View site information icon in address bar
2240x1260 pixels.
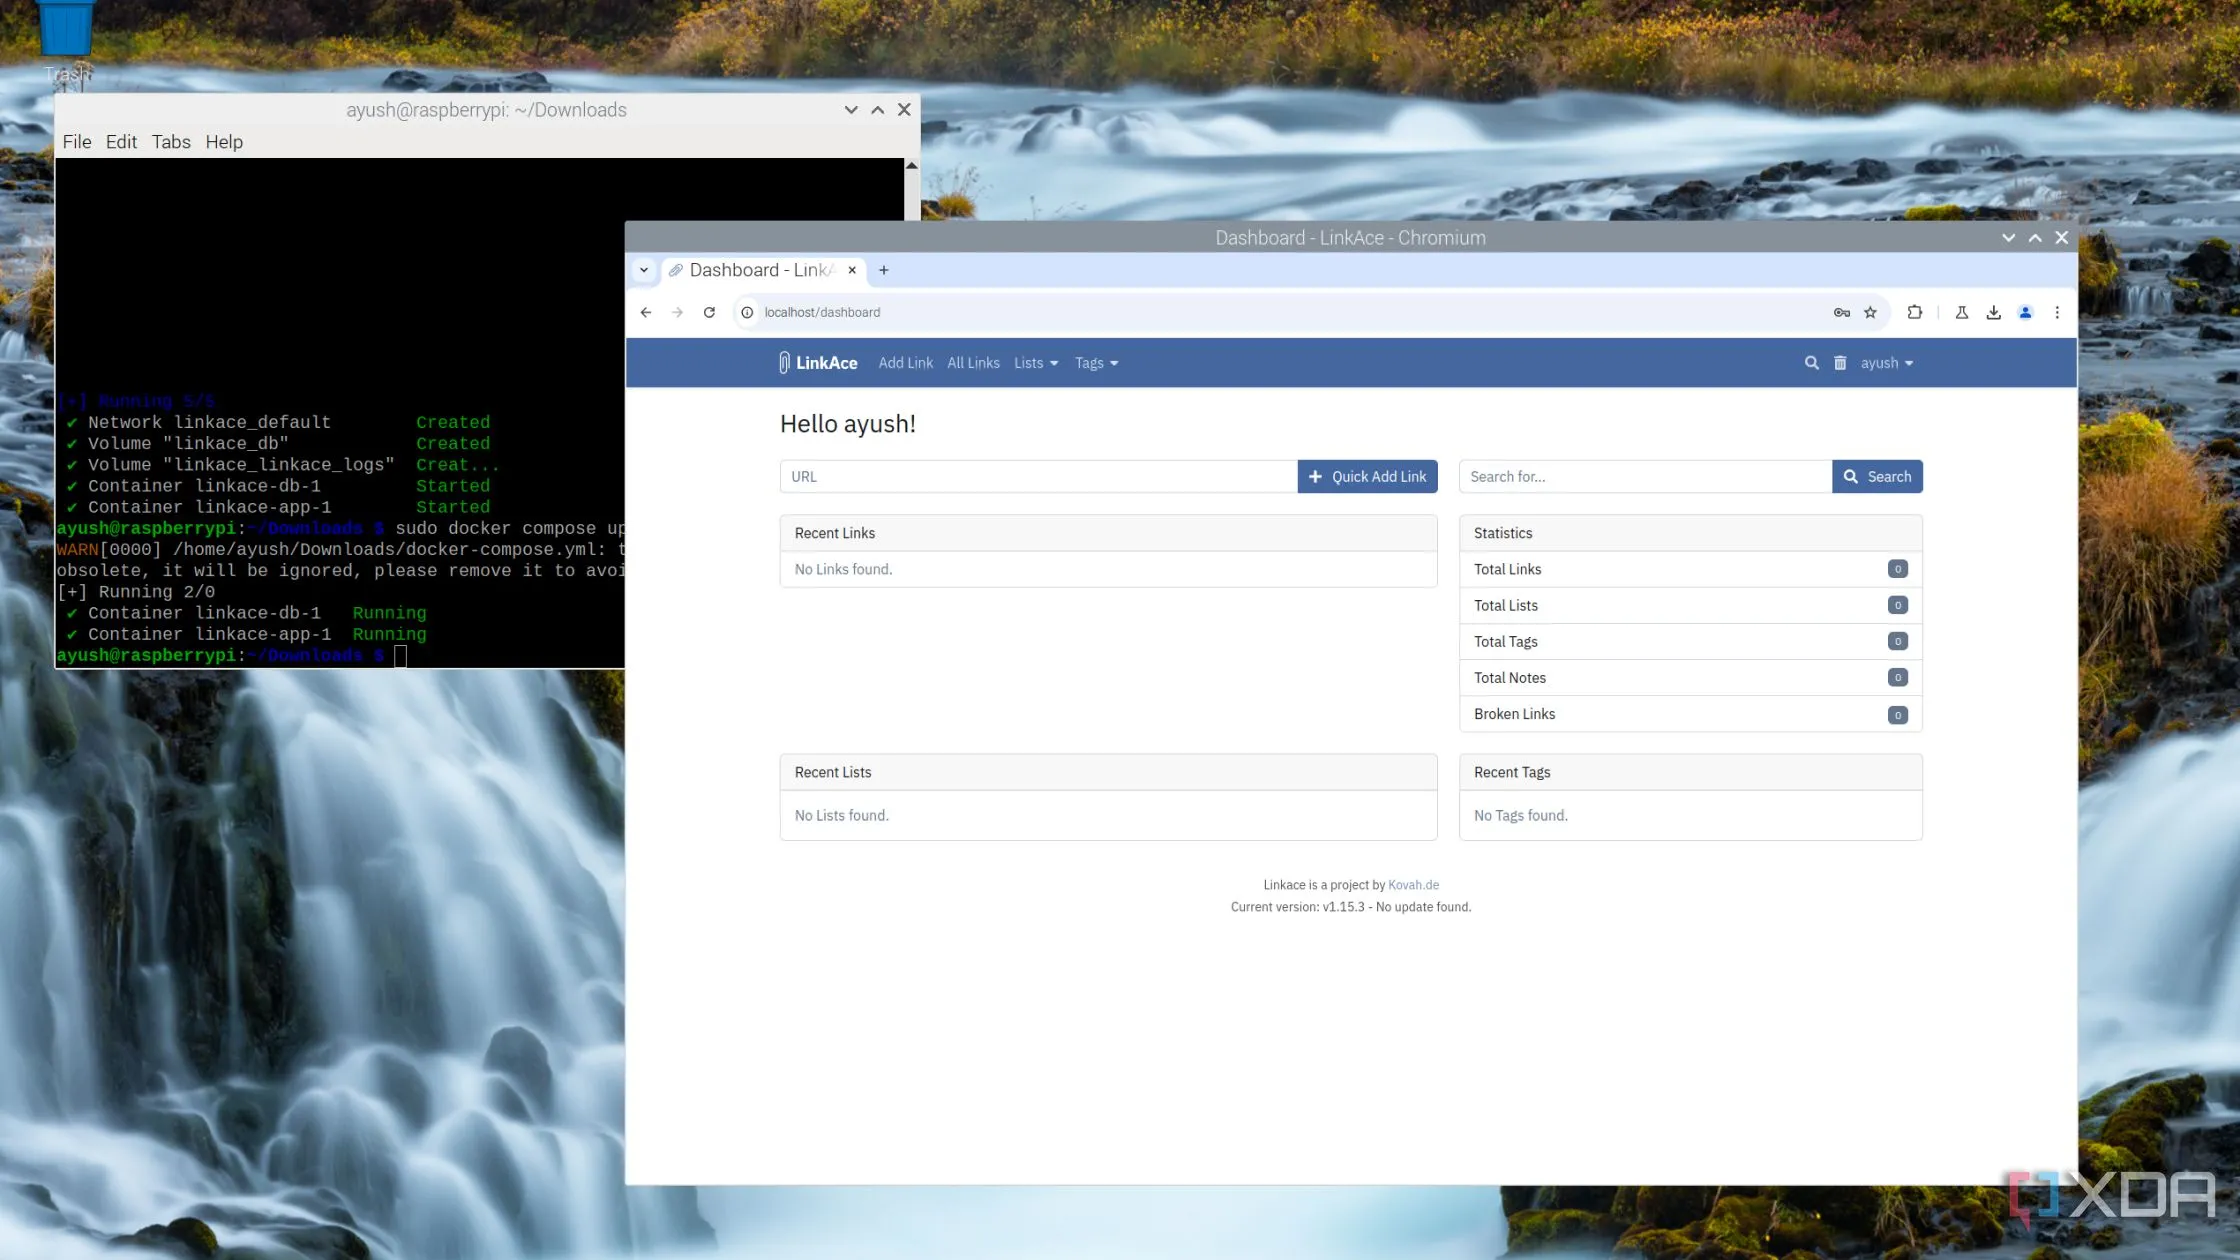pos(747,312)
